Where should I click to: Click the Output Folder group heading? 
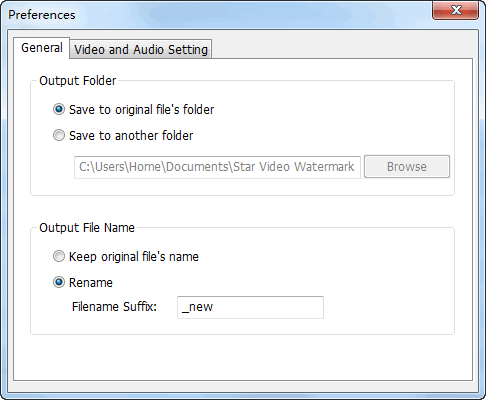(x=78, y=81)
